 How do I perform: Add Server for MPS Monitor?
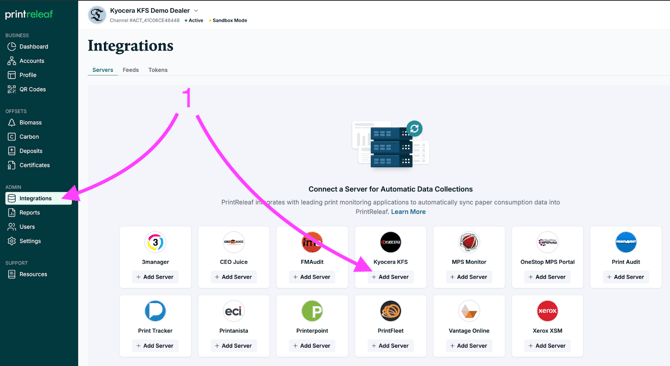pyautogui.click(x=469, y=277)
